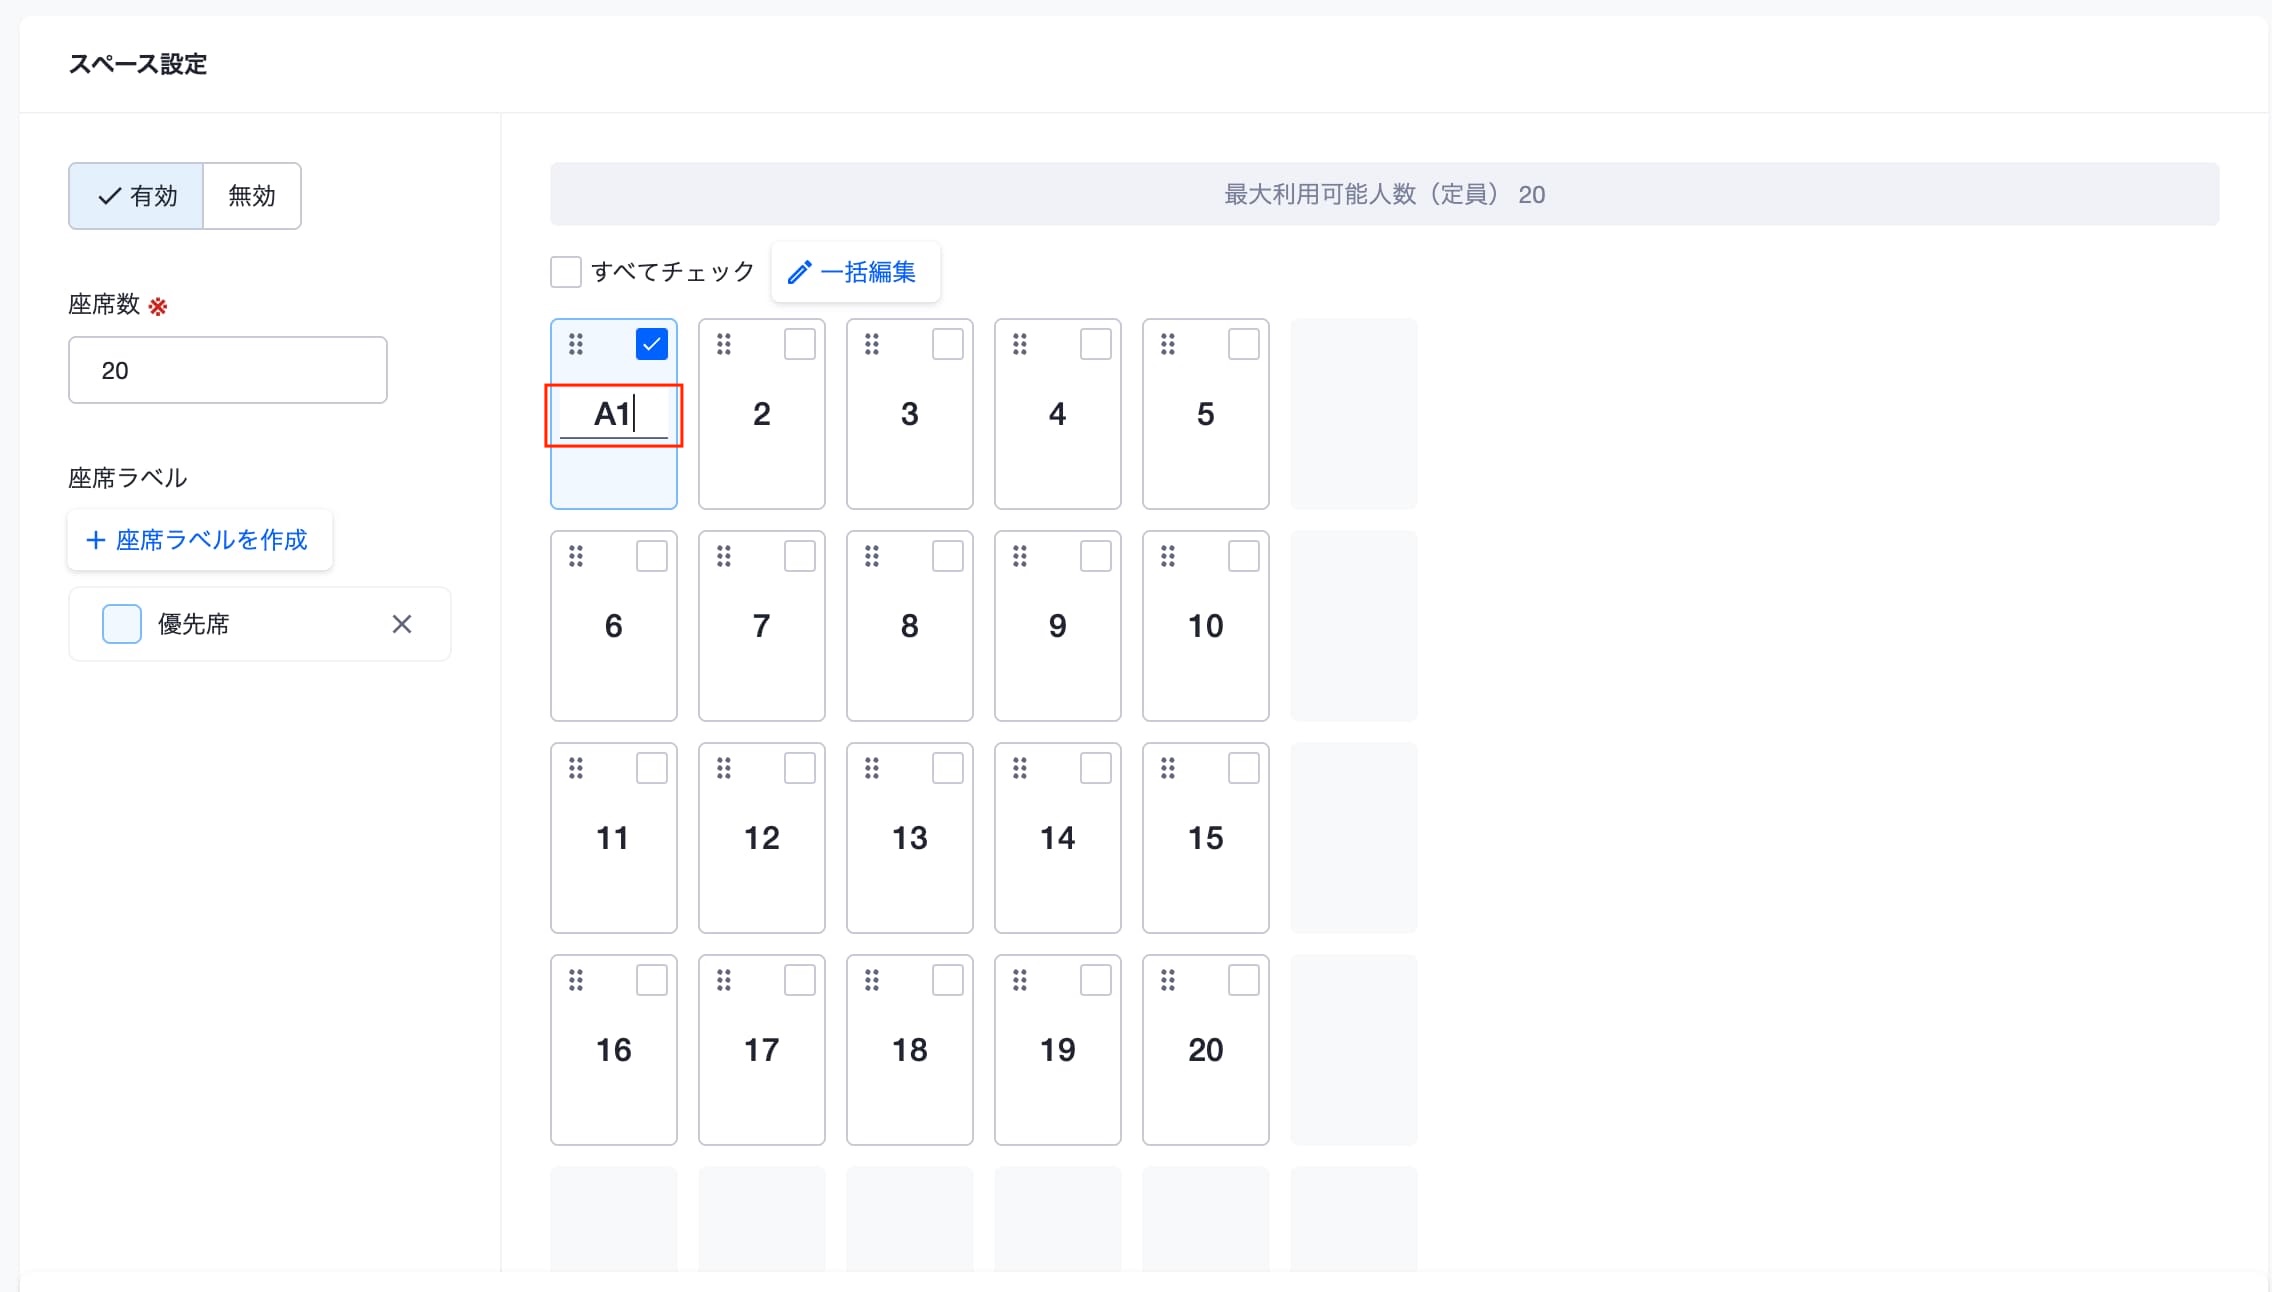Click drag handle icon on seat 2
This screenshot has height=1292, width=2272.
724,345
